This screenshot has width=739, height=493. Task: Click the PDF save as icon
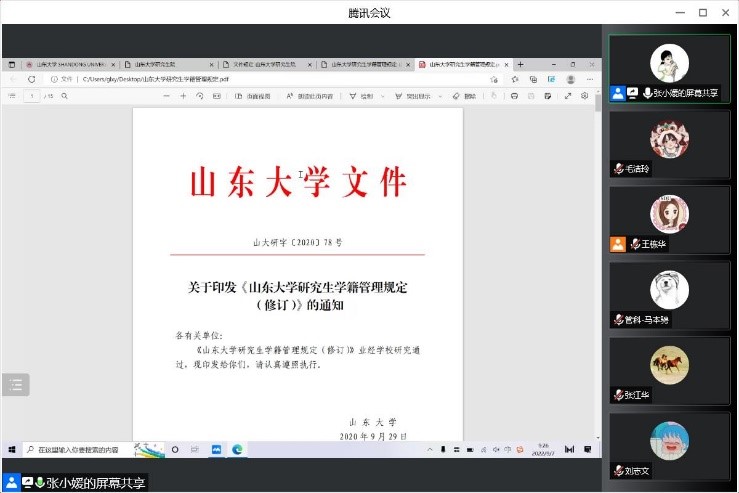click(548, 96)
